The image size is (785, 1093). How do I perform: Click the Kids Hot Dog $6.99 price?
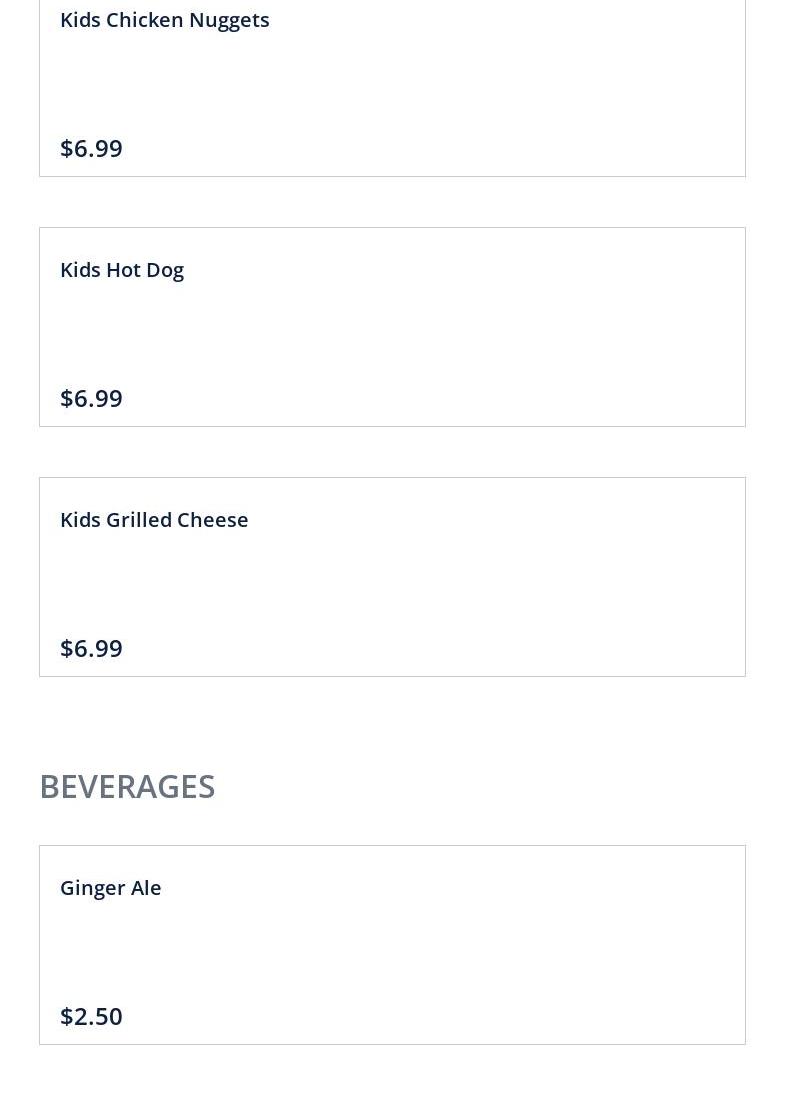coord(91,398)
